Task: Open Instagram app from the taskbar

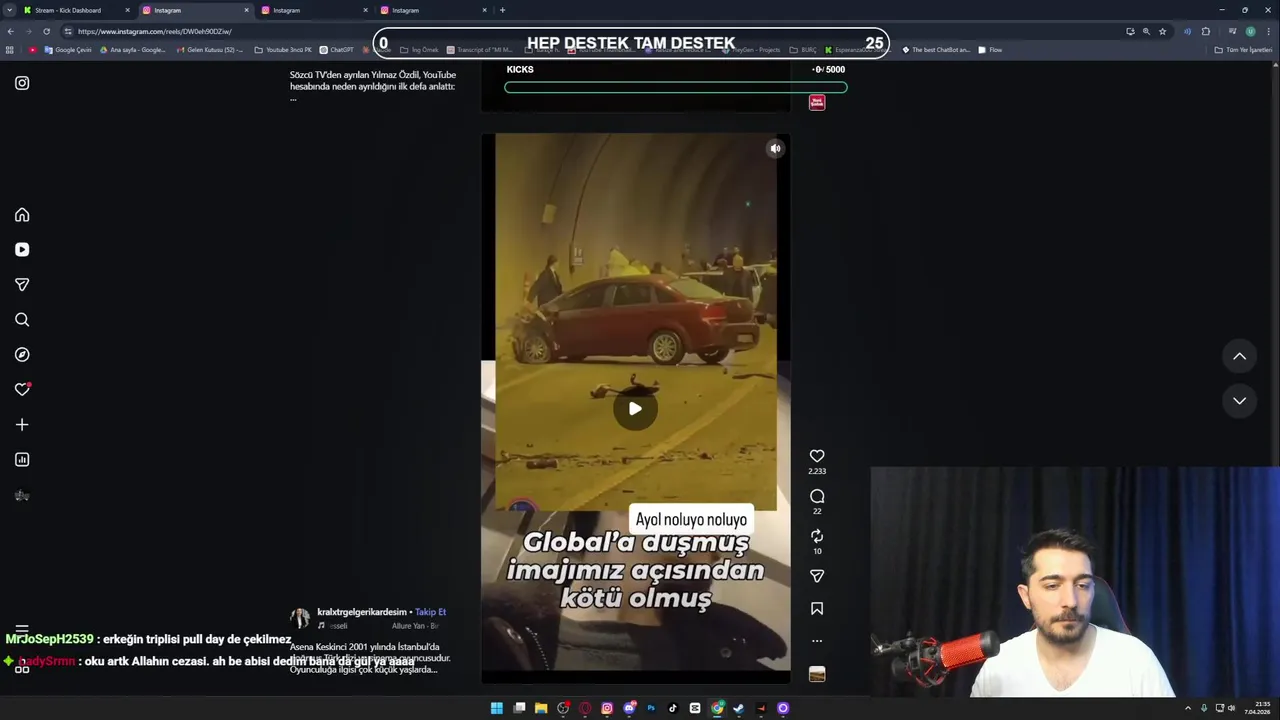Action: click(x=607, y=708)
